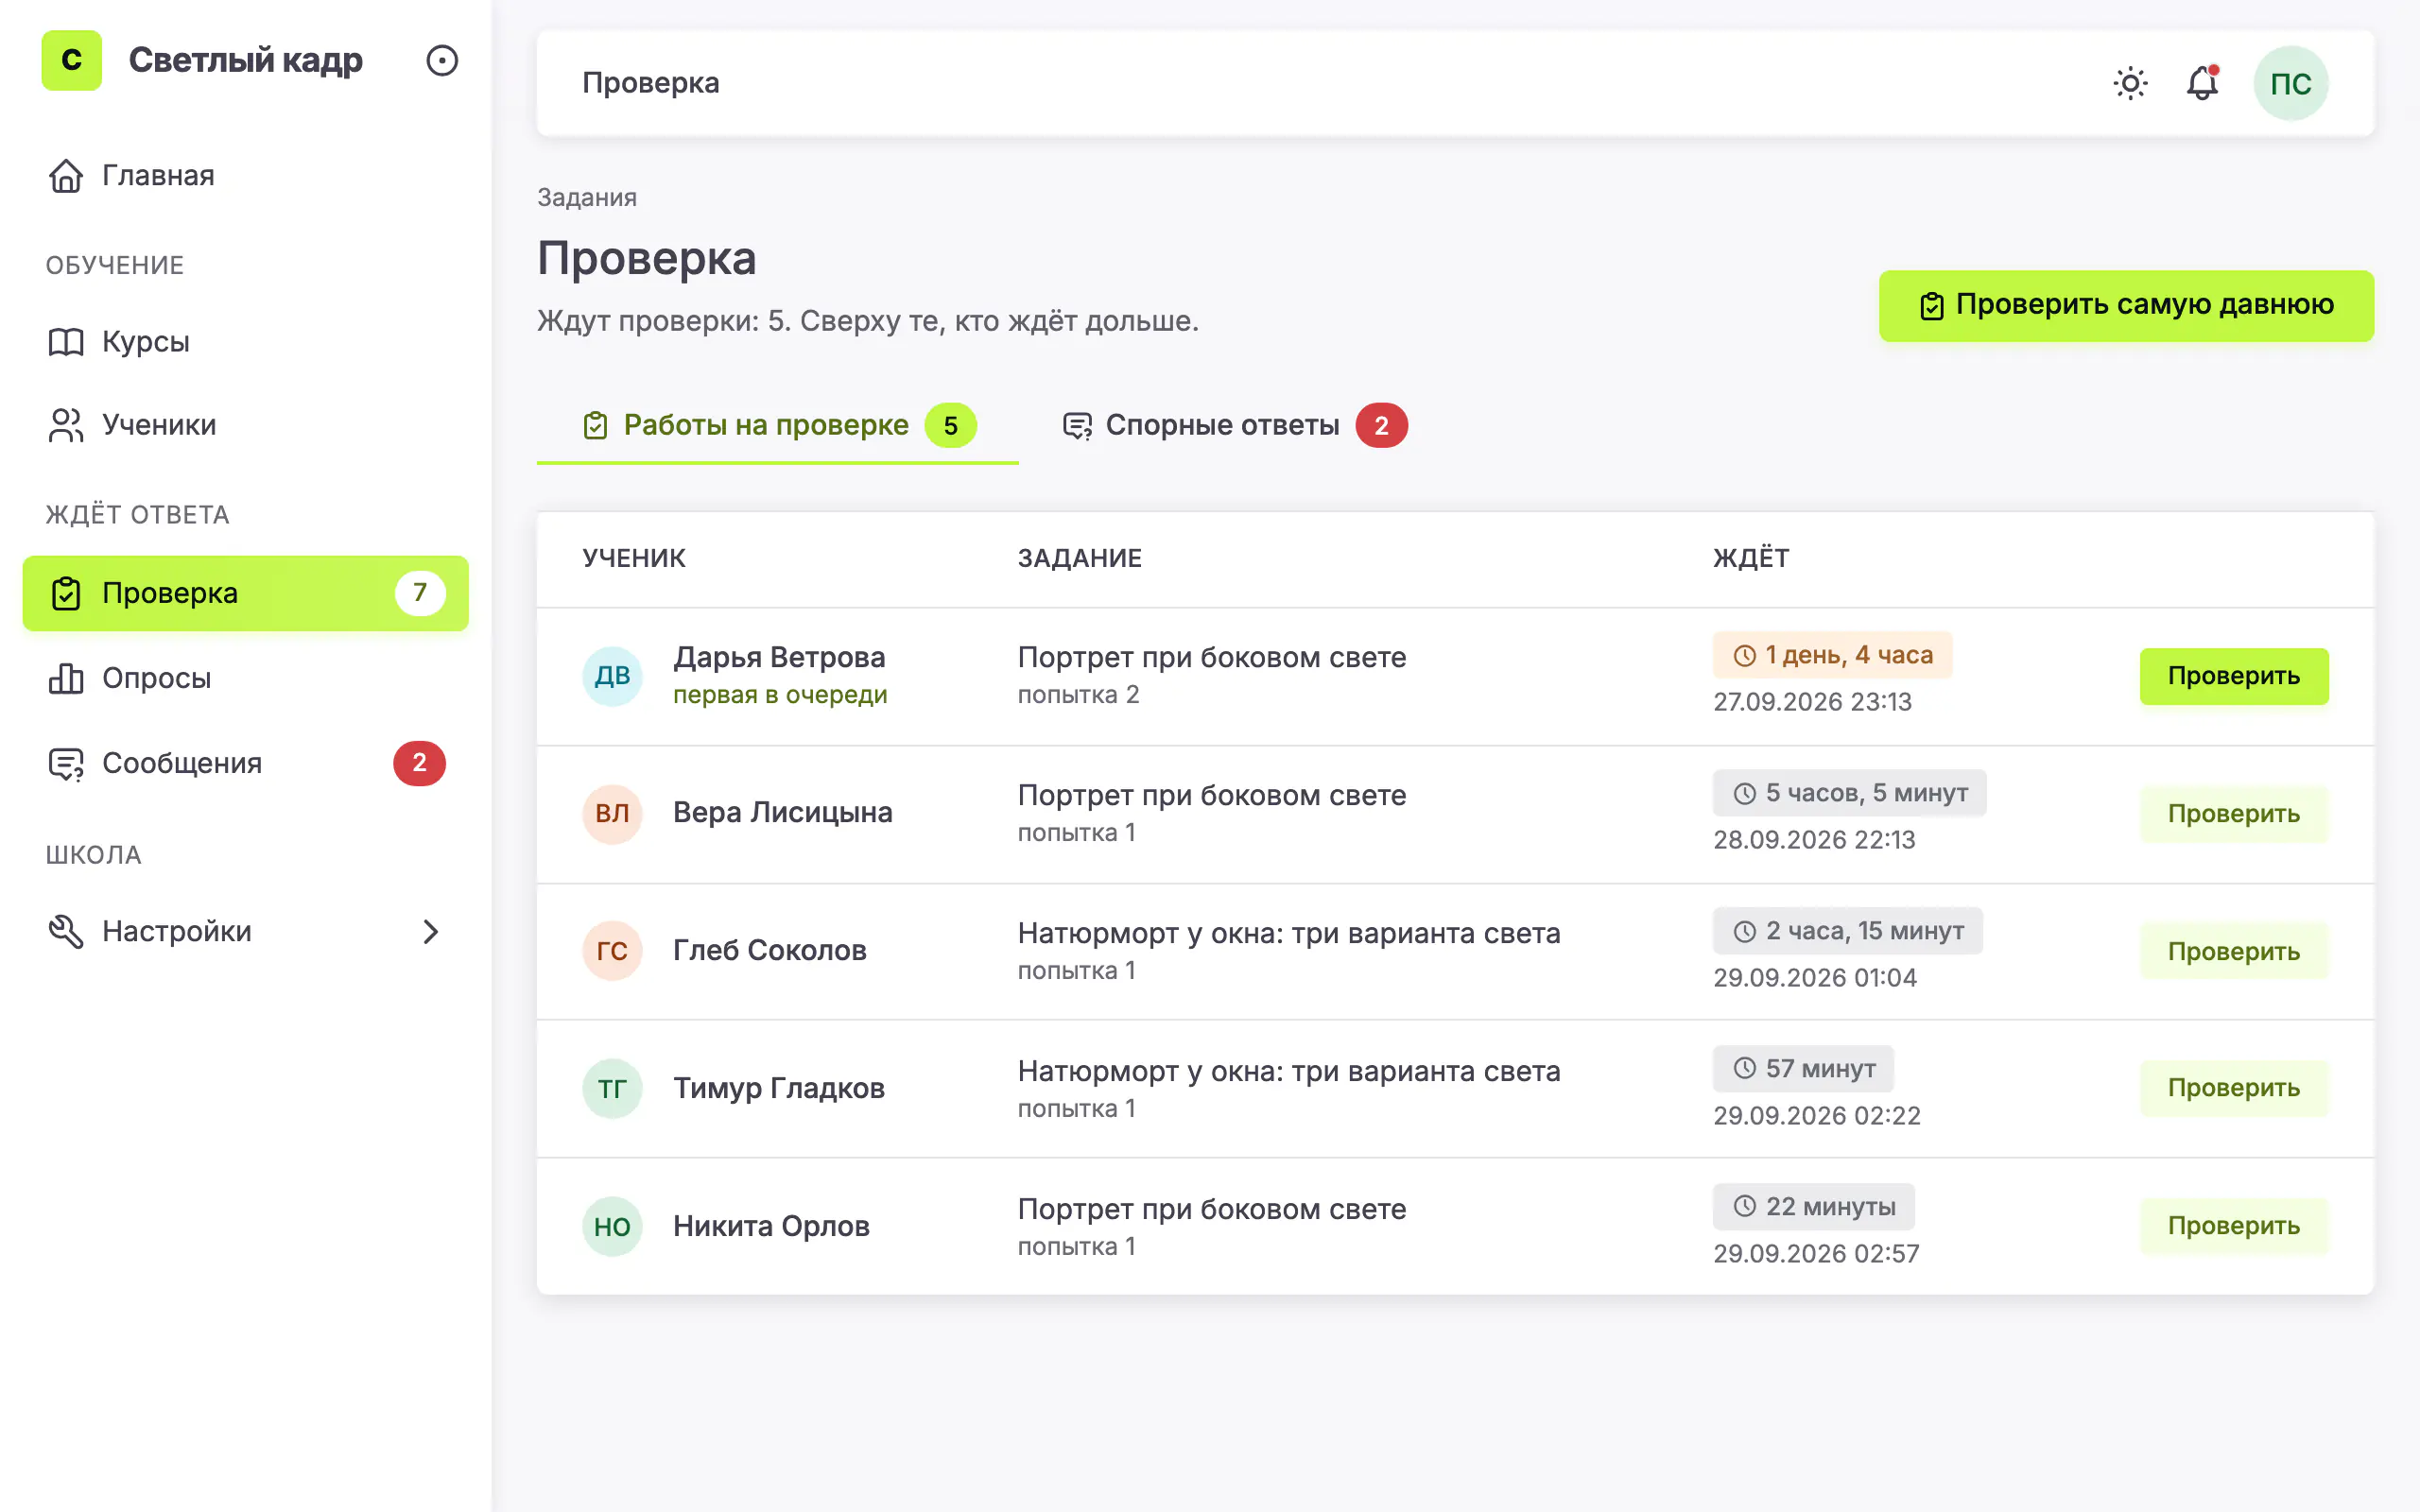Click the bar chart icon by Опросы
Image resolution: width=2420 pixels, height=1512 pixels.
(x=66, y=678)
